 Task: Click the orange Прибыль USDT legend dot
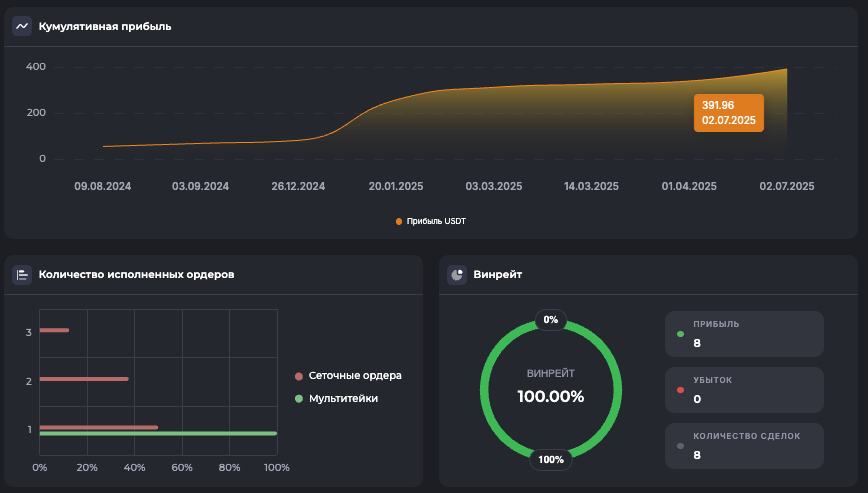point(399,221)
